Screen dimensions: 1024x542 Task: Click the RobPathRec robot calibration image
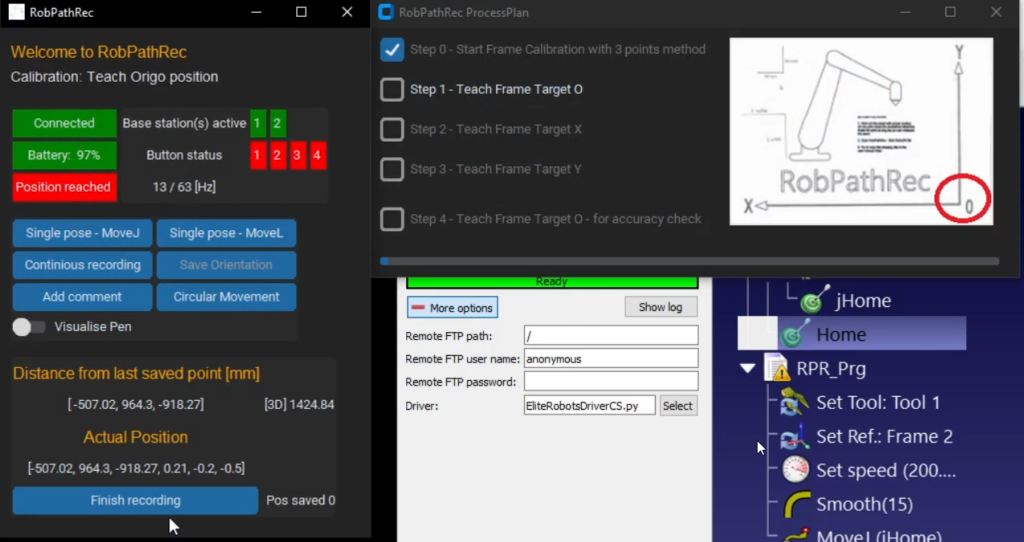(861, 131)
